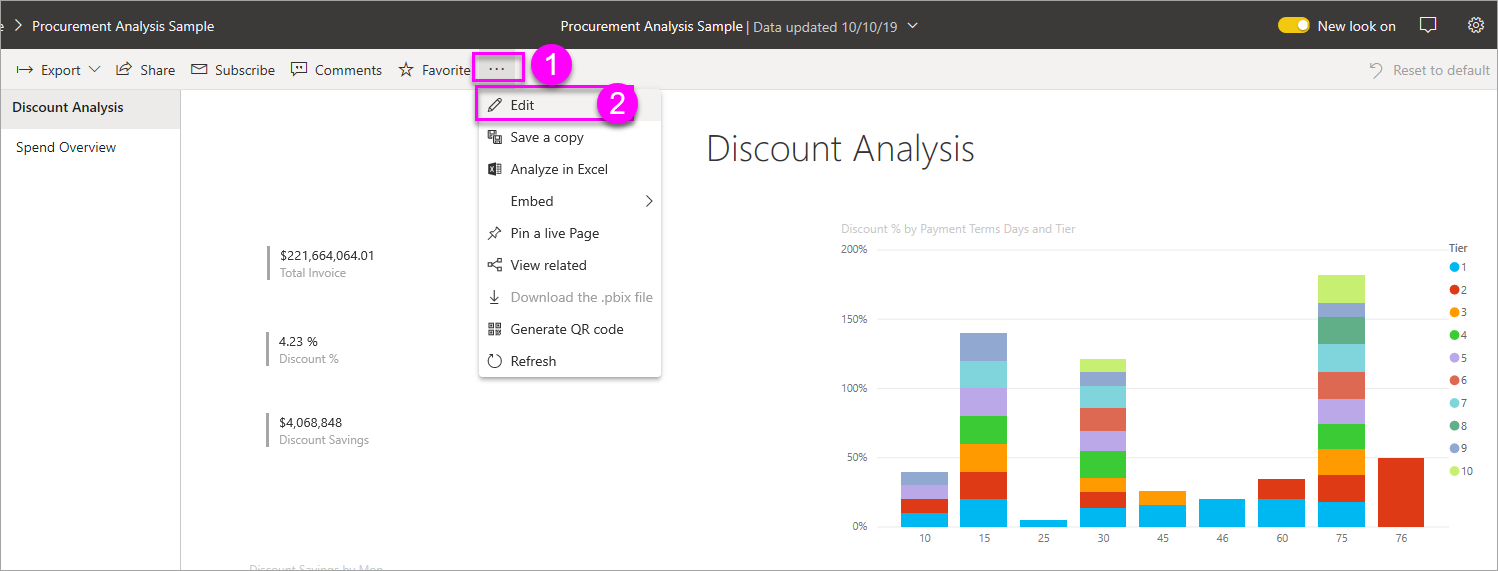Click the red bar at 76 days
1498x571 pixels.
point(1400,492)
